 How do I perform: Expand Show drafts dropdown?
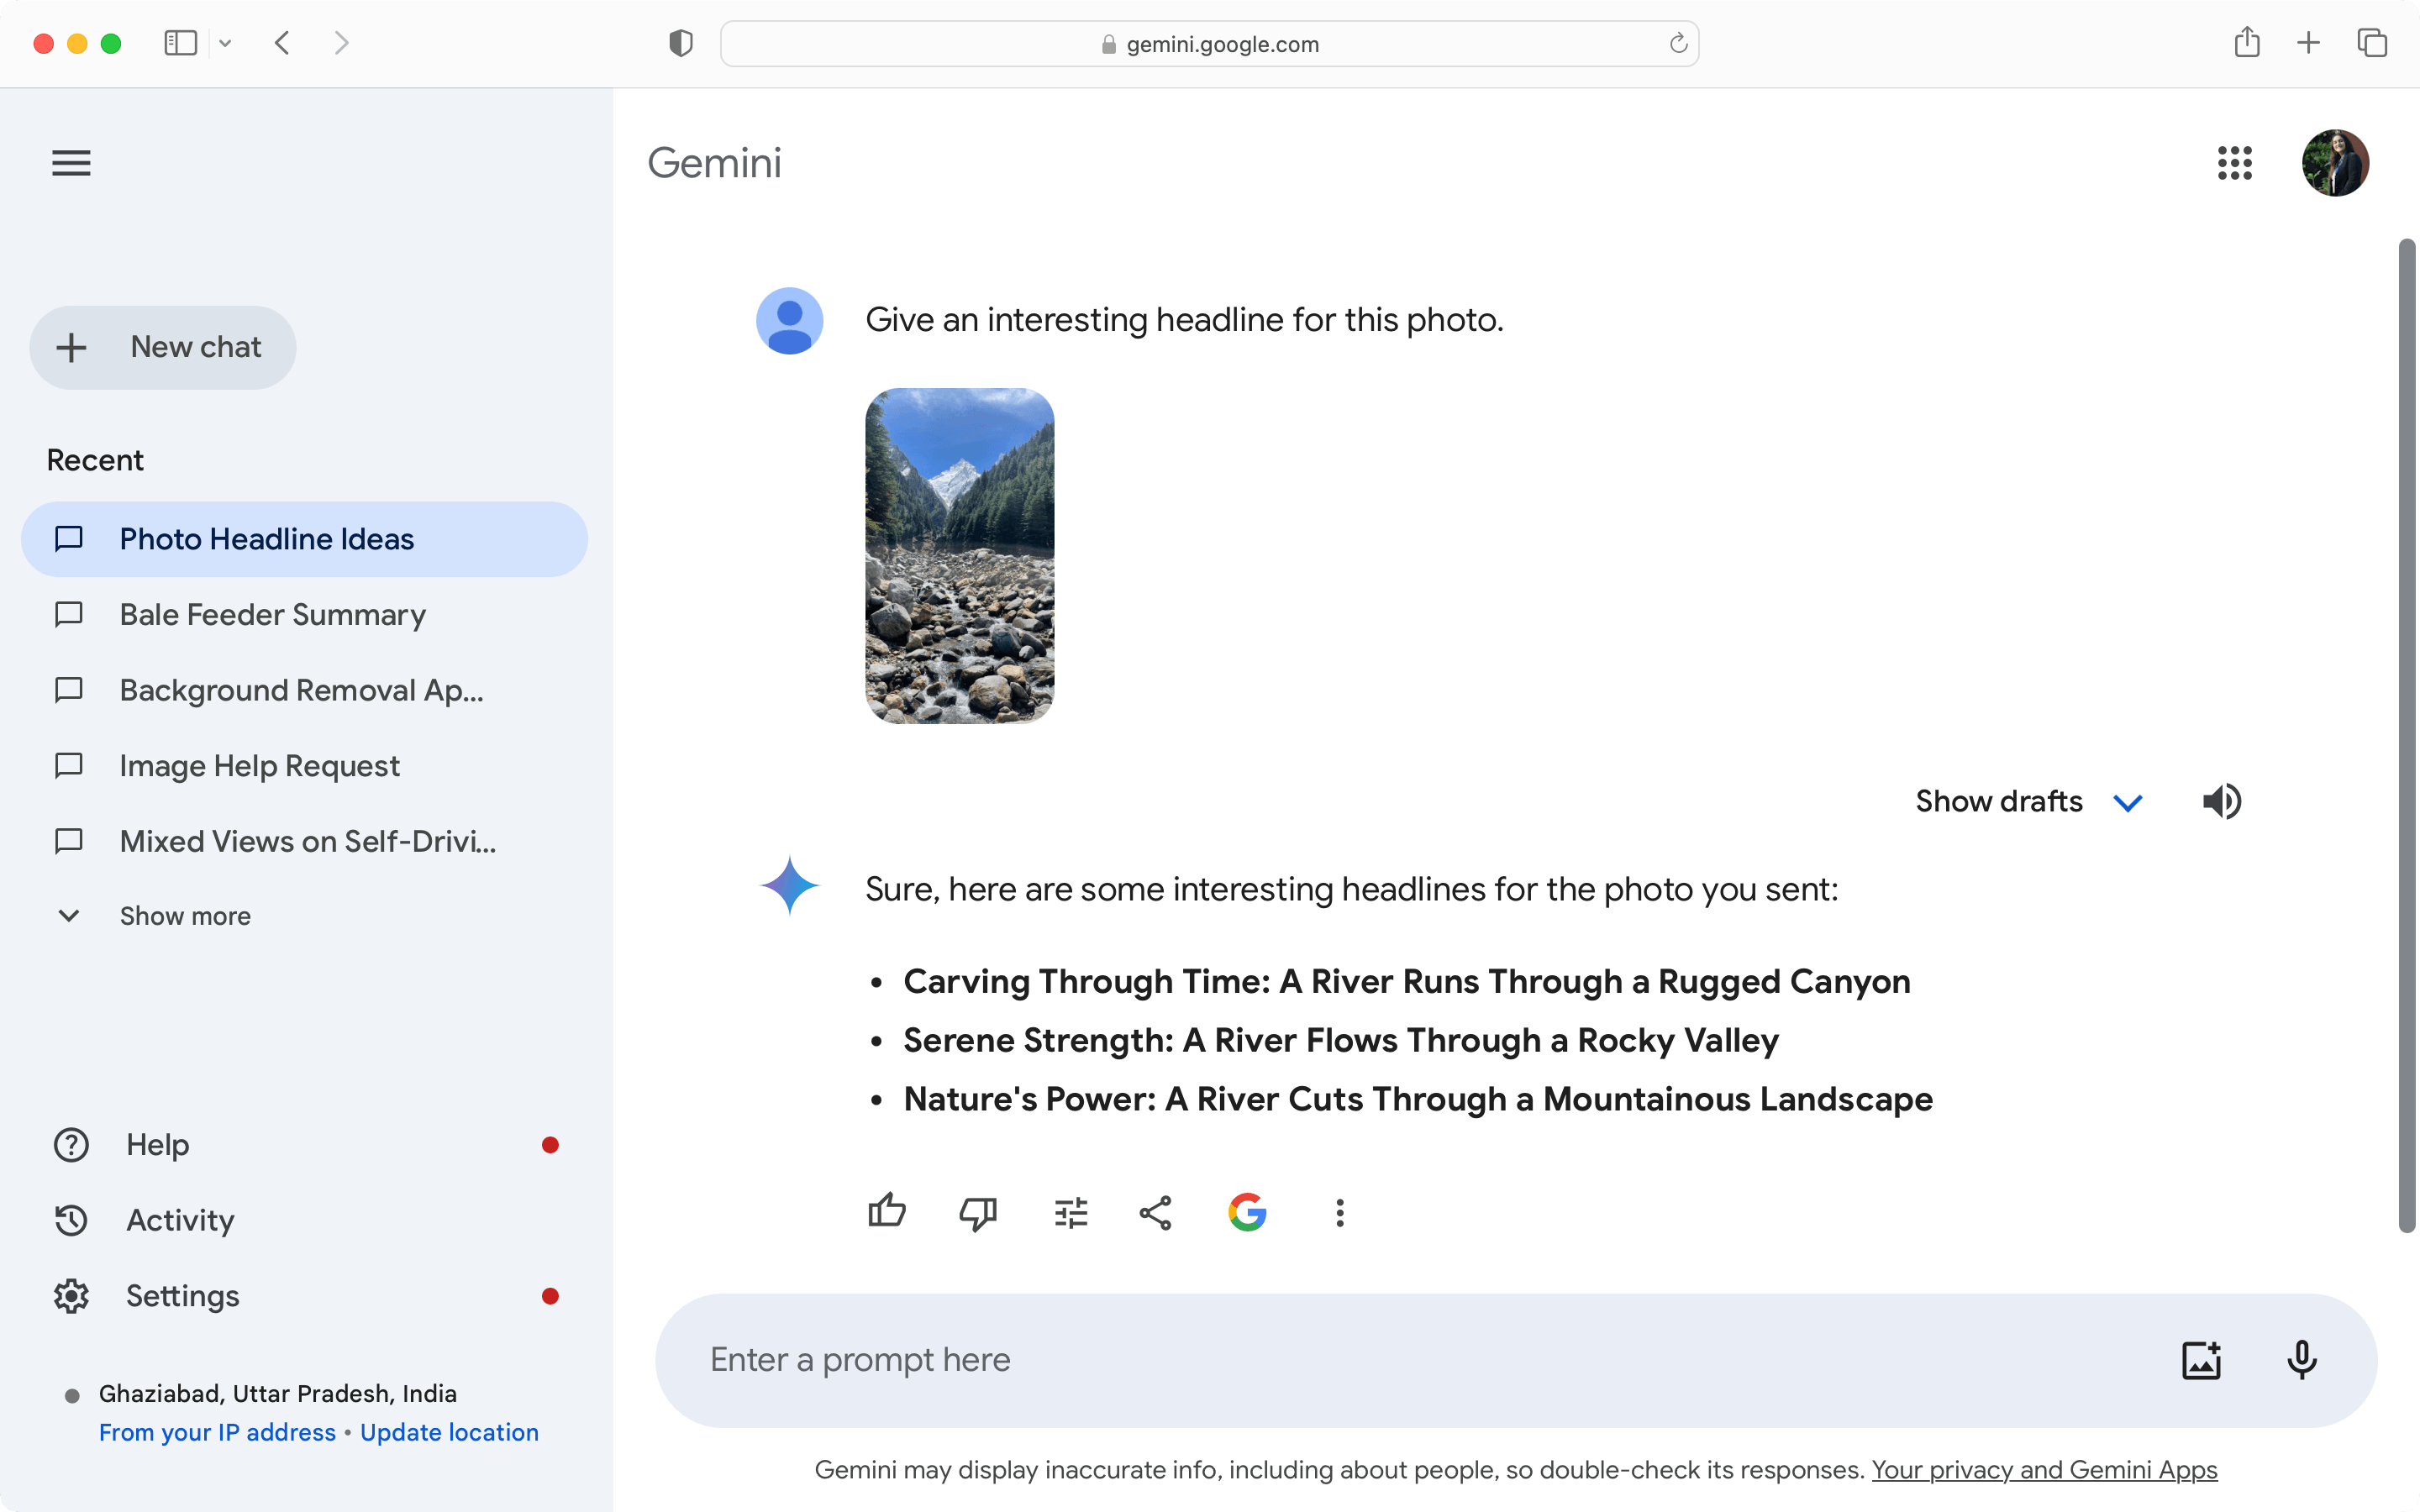pyautogui.click(x=2029, y=801)
